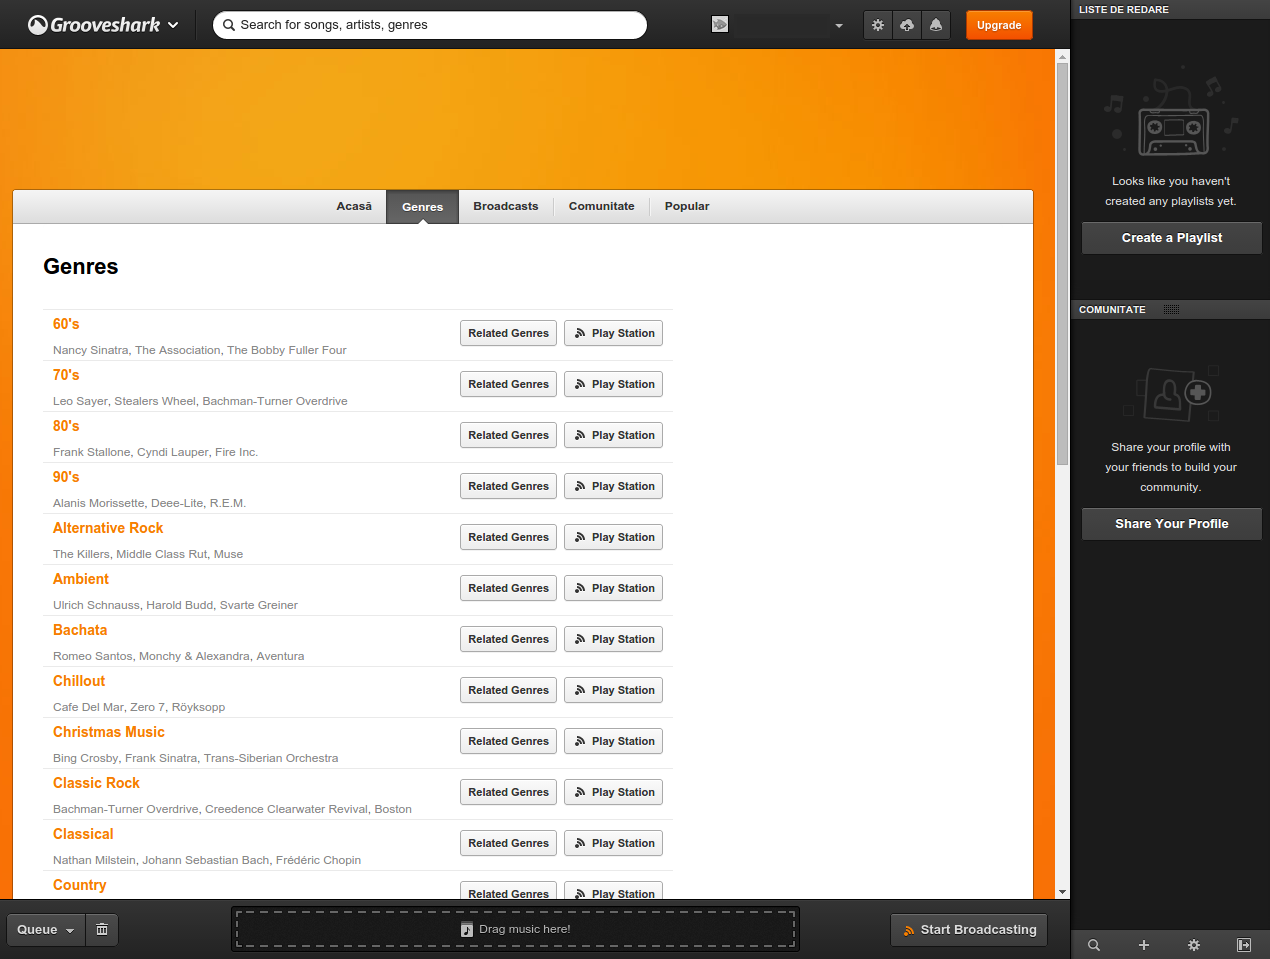Click artist Alanis Morissette
Image resolution: width=1270 pixels, height=959 pixels.
point(99,503)
